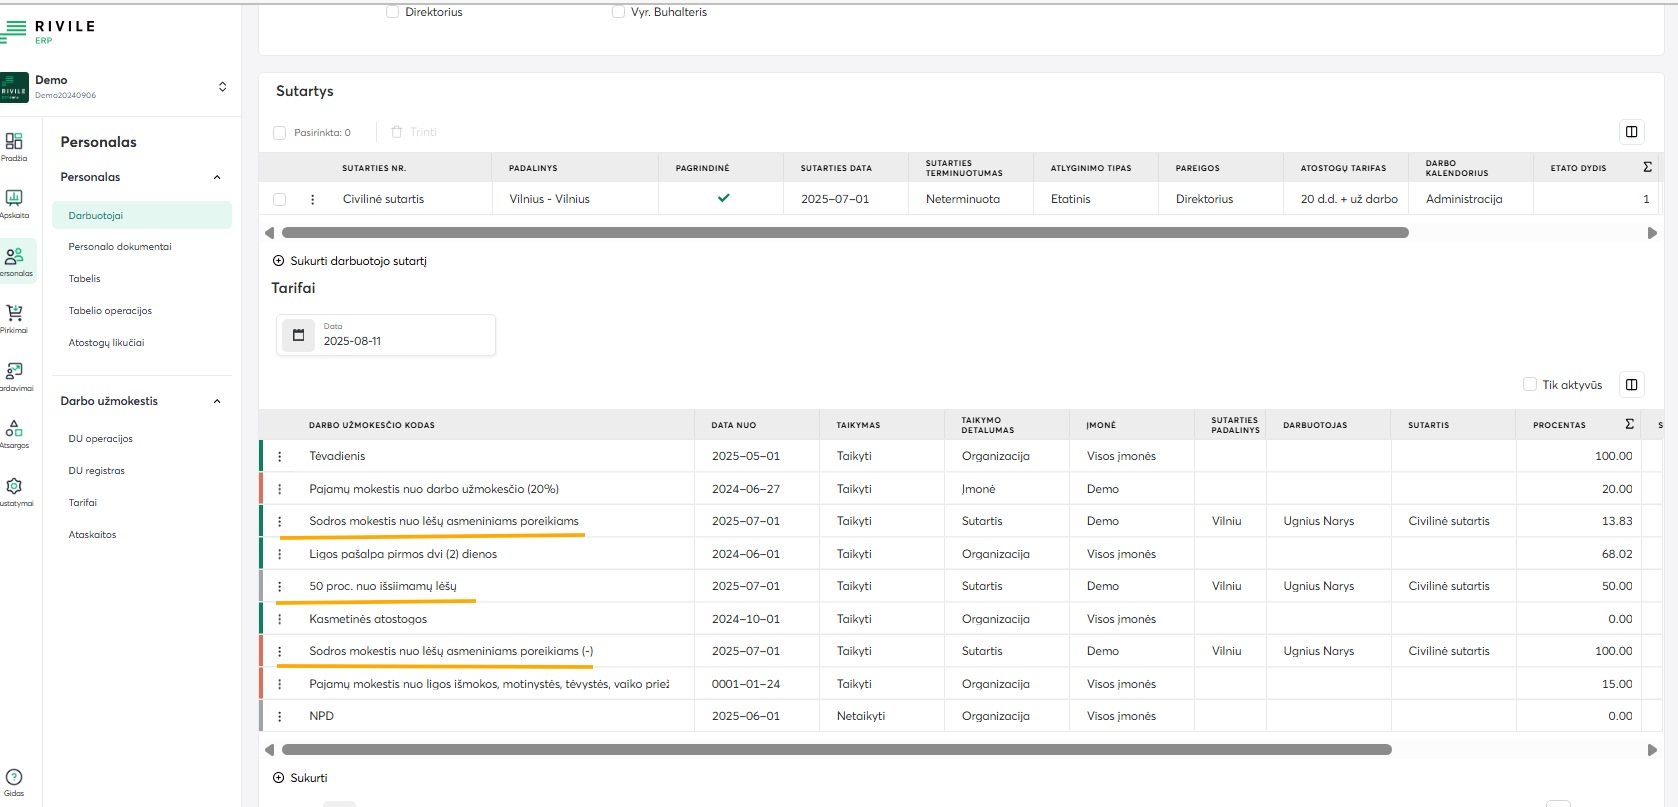1678x807 pixels.
Task: Click the Gidas help icon
Action: 14,778
